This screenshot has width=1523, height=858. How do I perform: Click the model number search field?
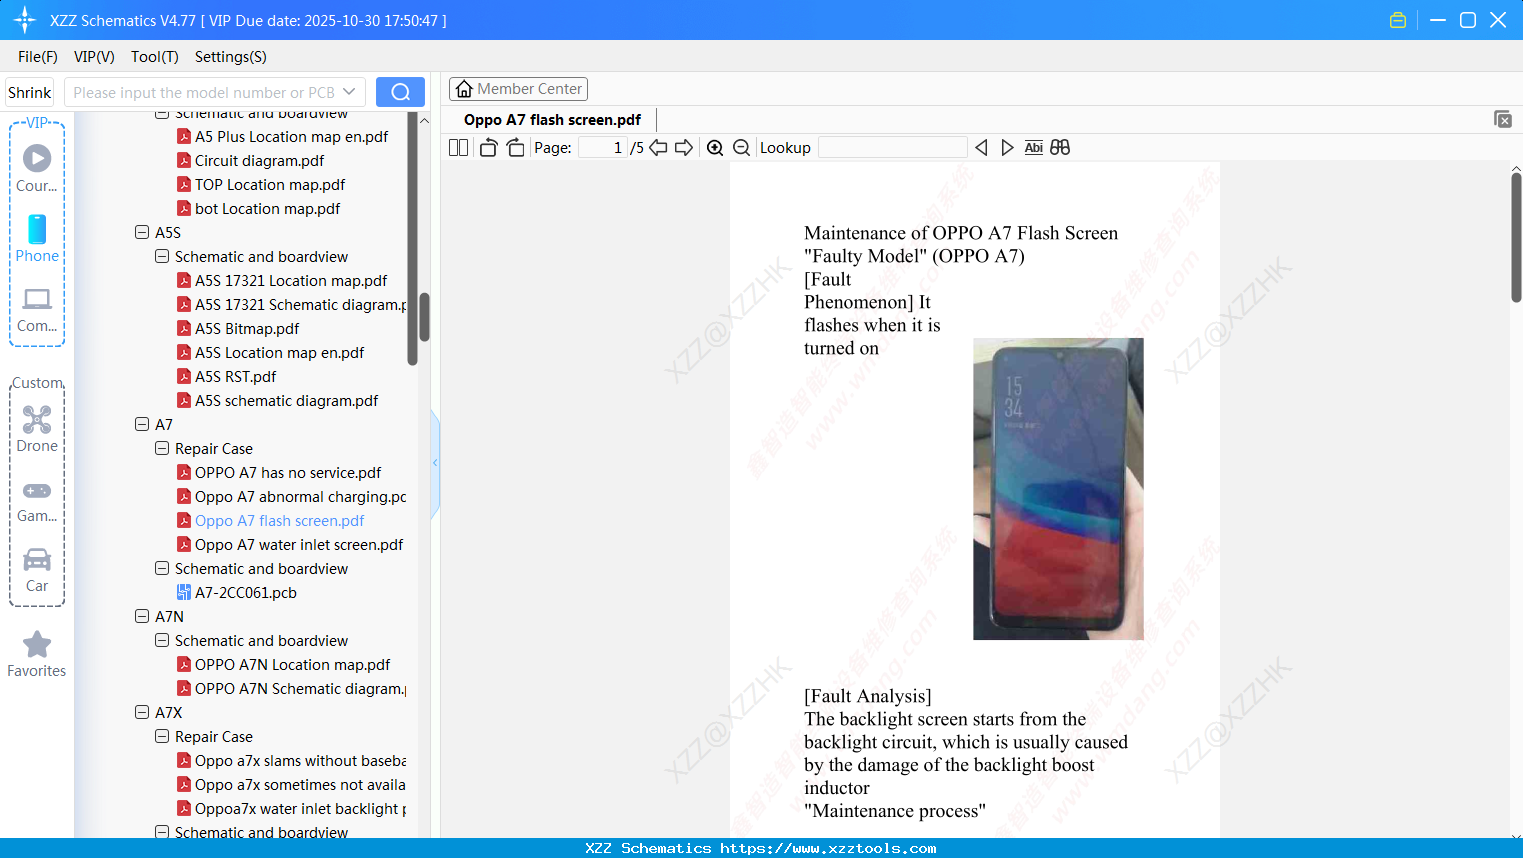pyautogui.click(x=204, y=92)
